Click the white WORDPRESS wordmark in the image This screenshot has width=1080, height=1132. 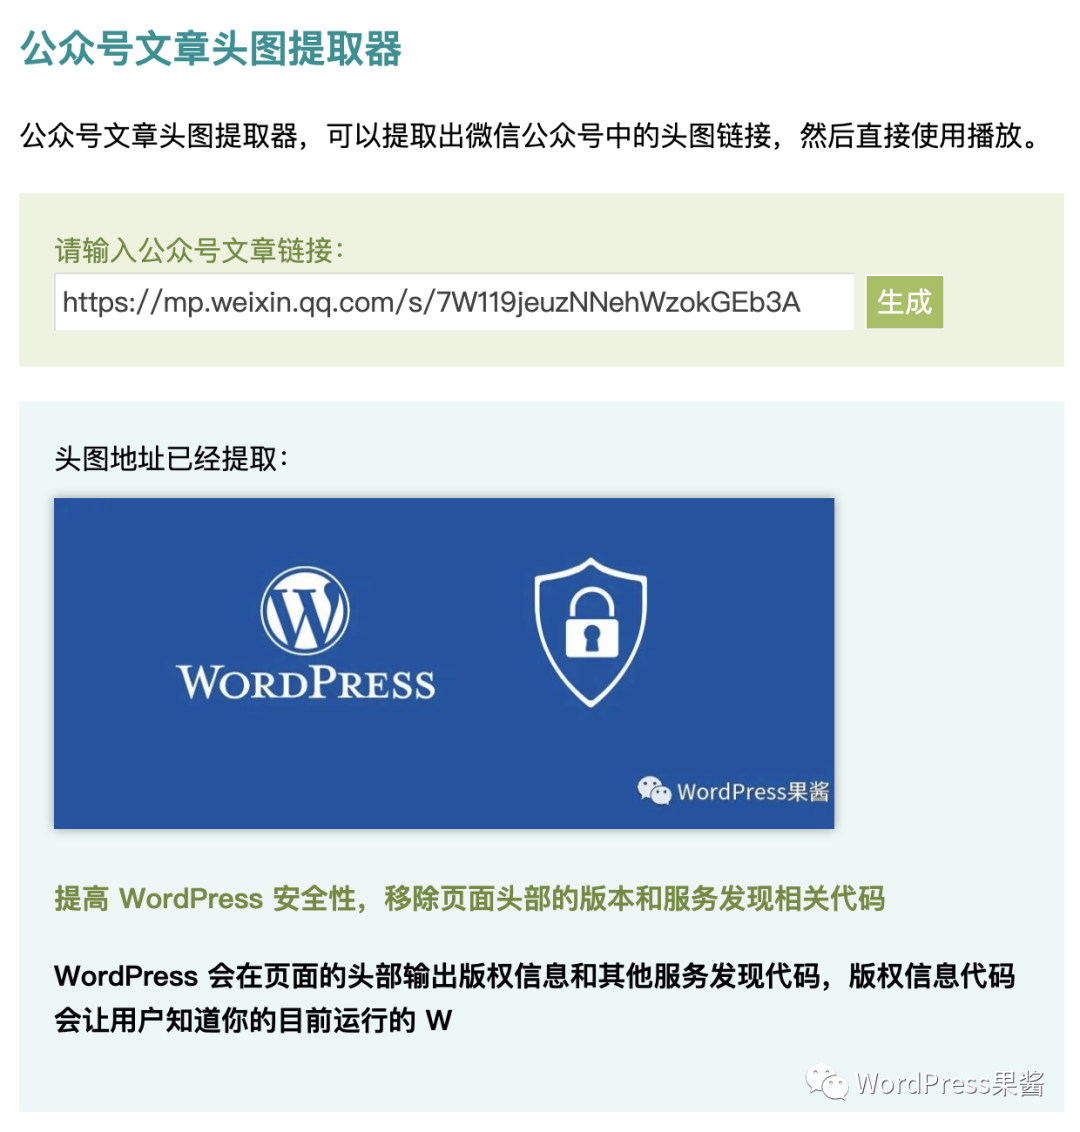[x=306, y=682]
